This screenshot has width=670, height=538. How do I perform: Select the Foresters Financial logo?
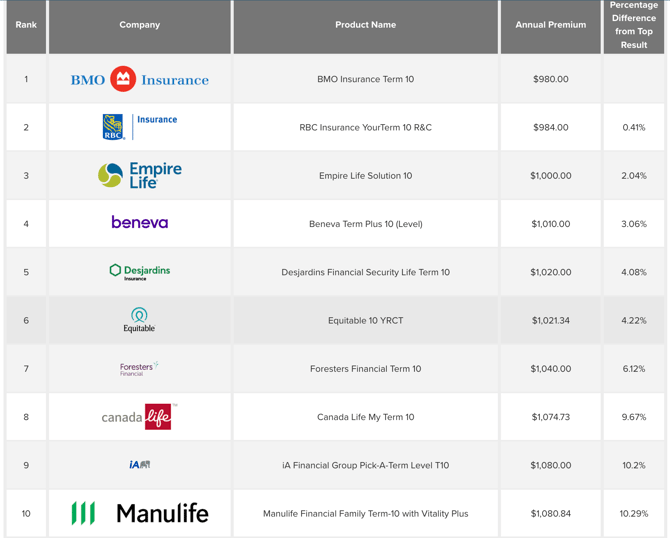[139, 369]
